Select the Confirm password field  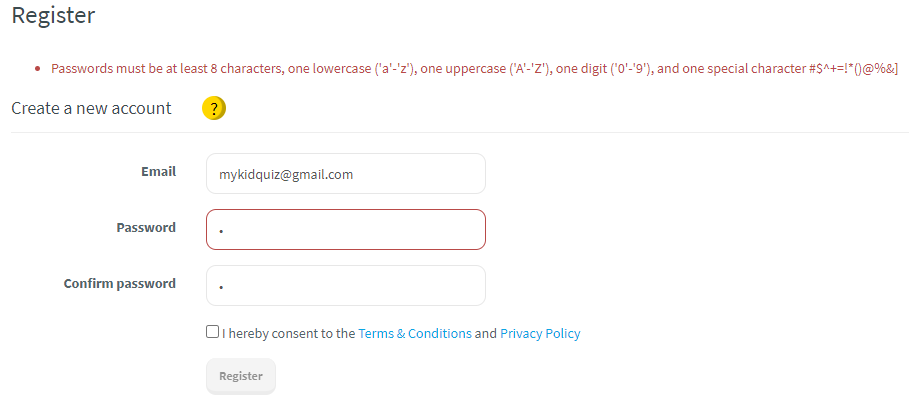345,285
